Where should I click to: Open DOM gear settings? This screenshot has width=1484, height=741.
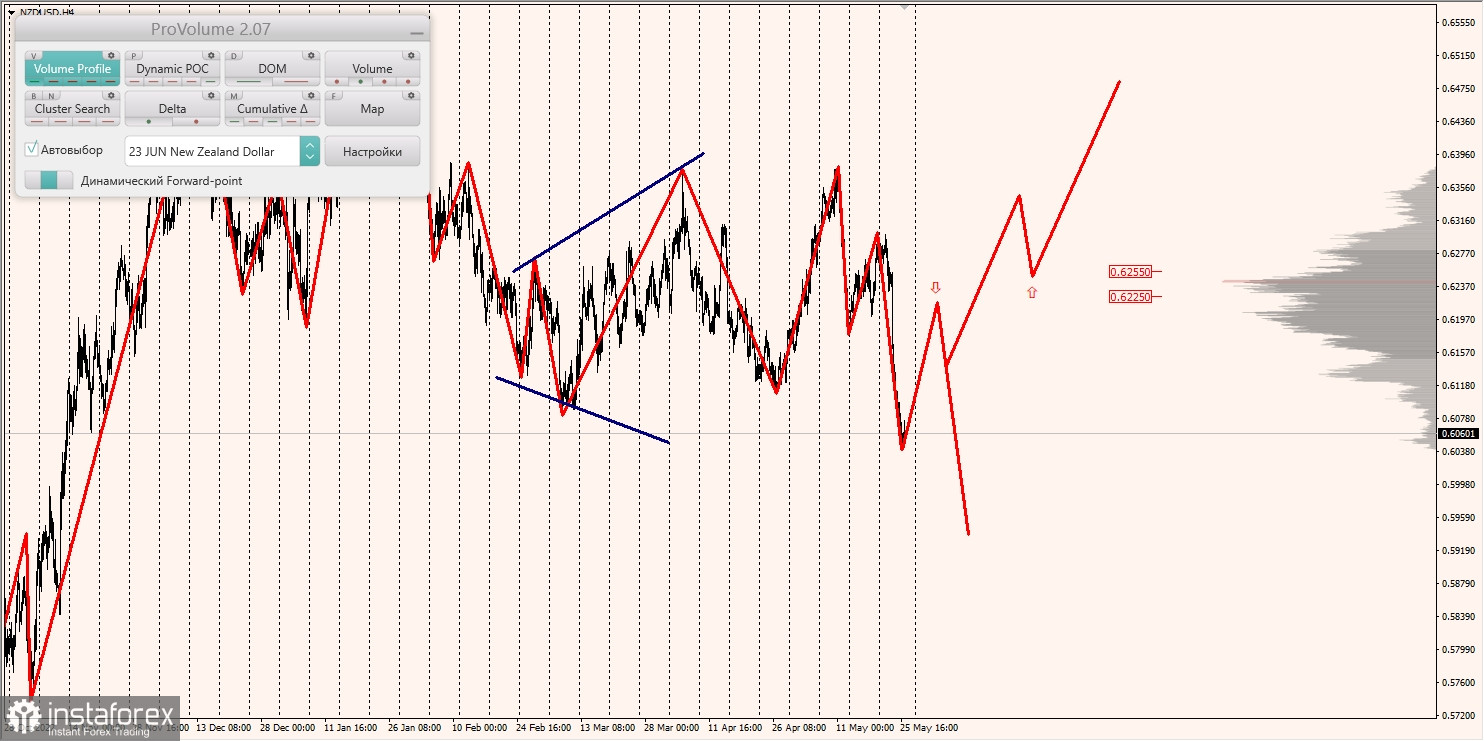tap(311, 56)
